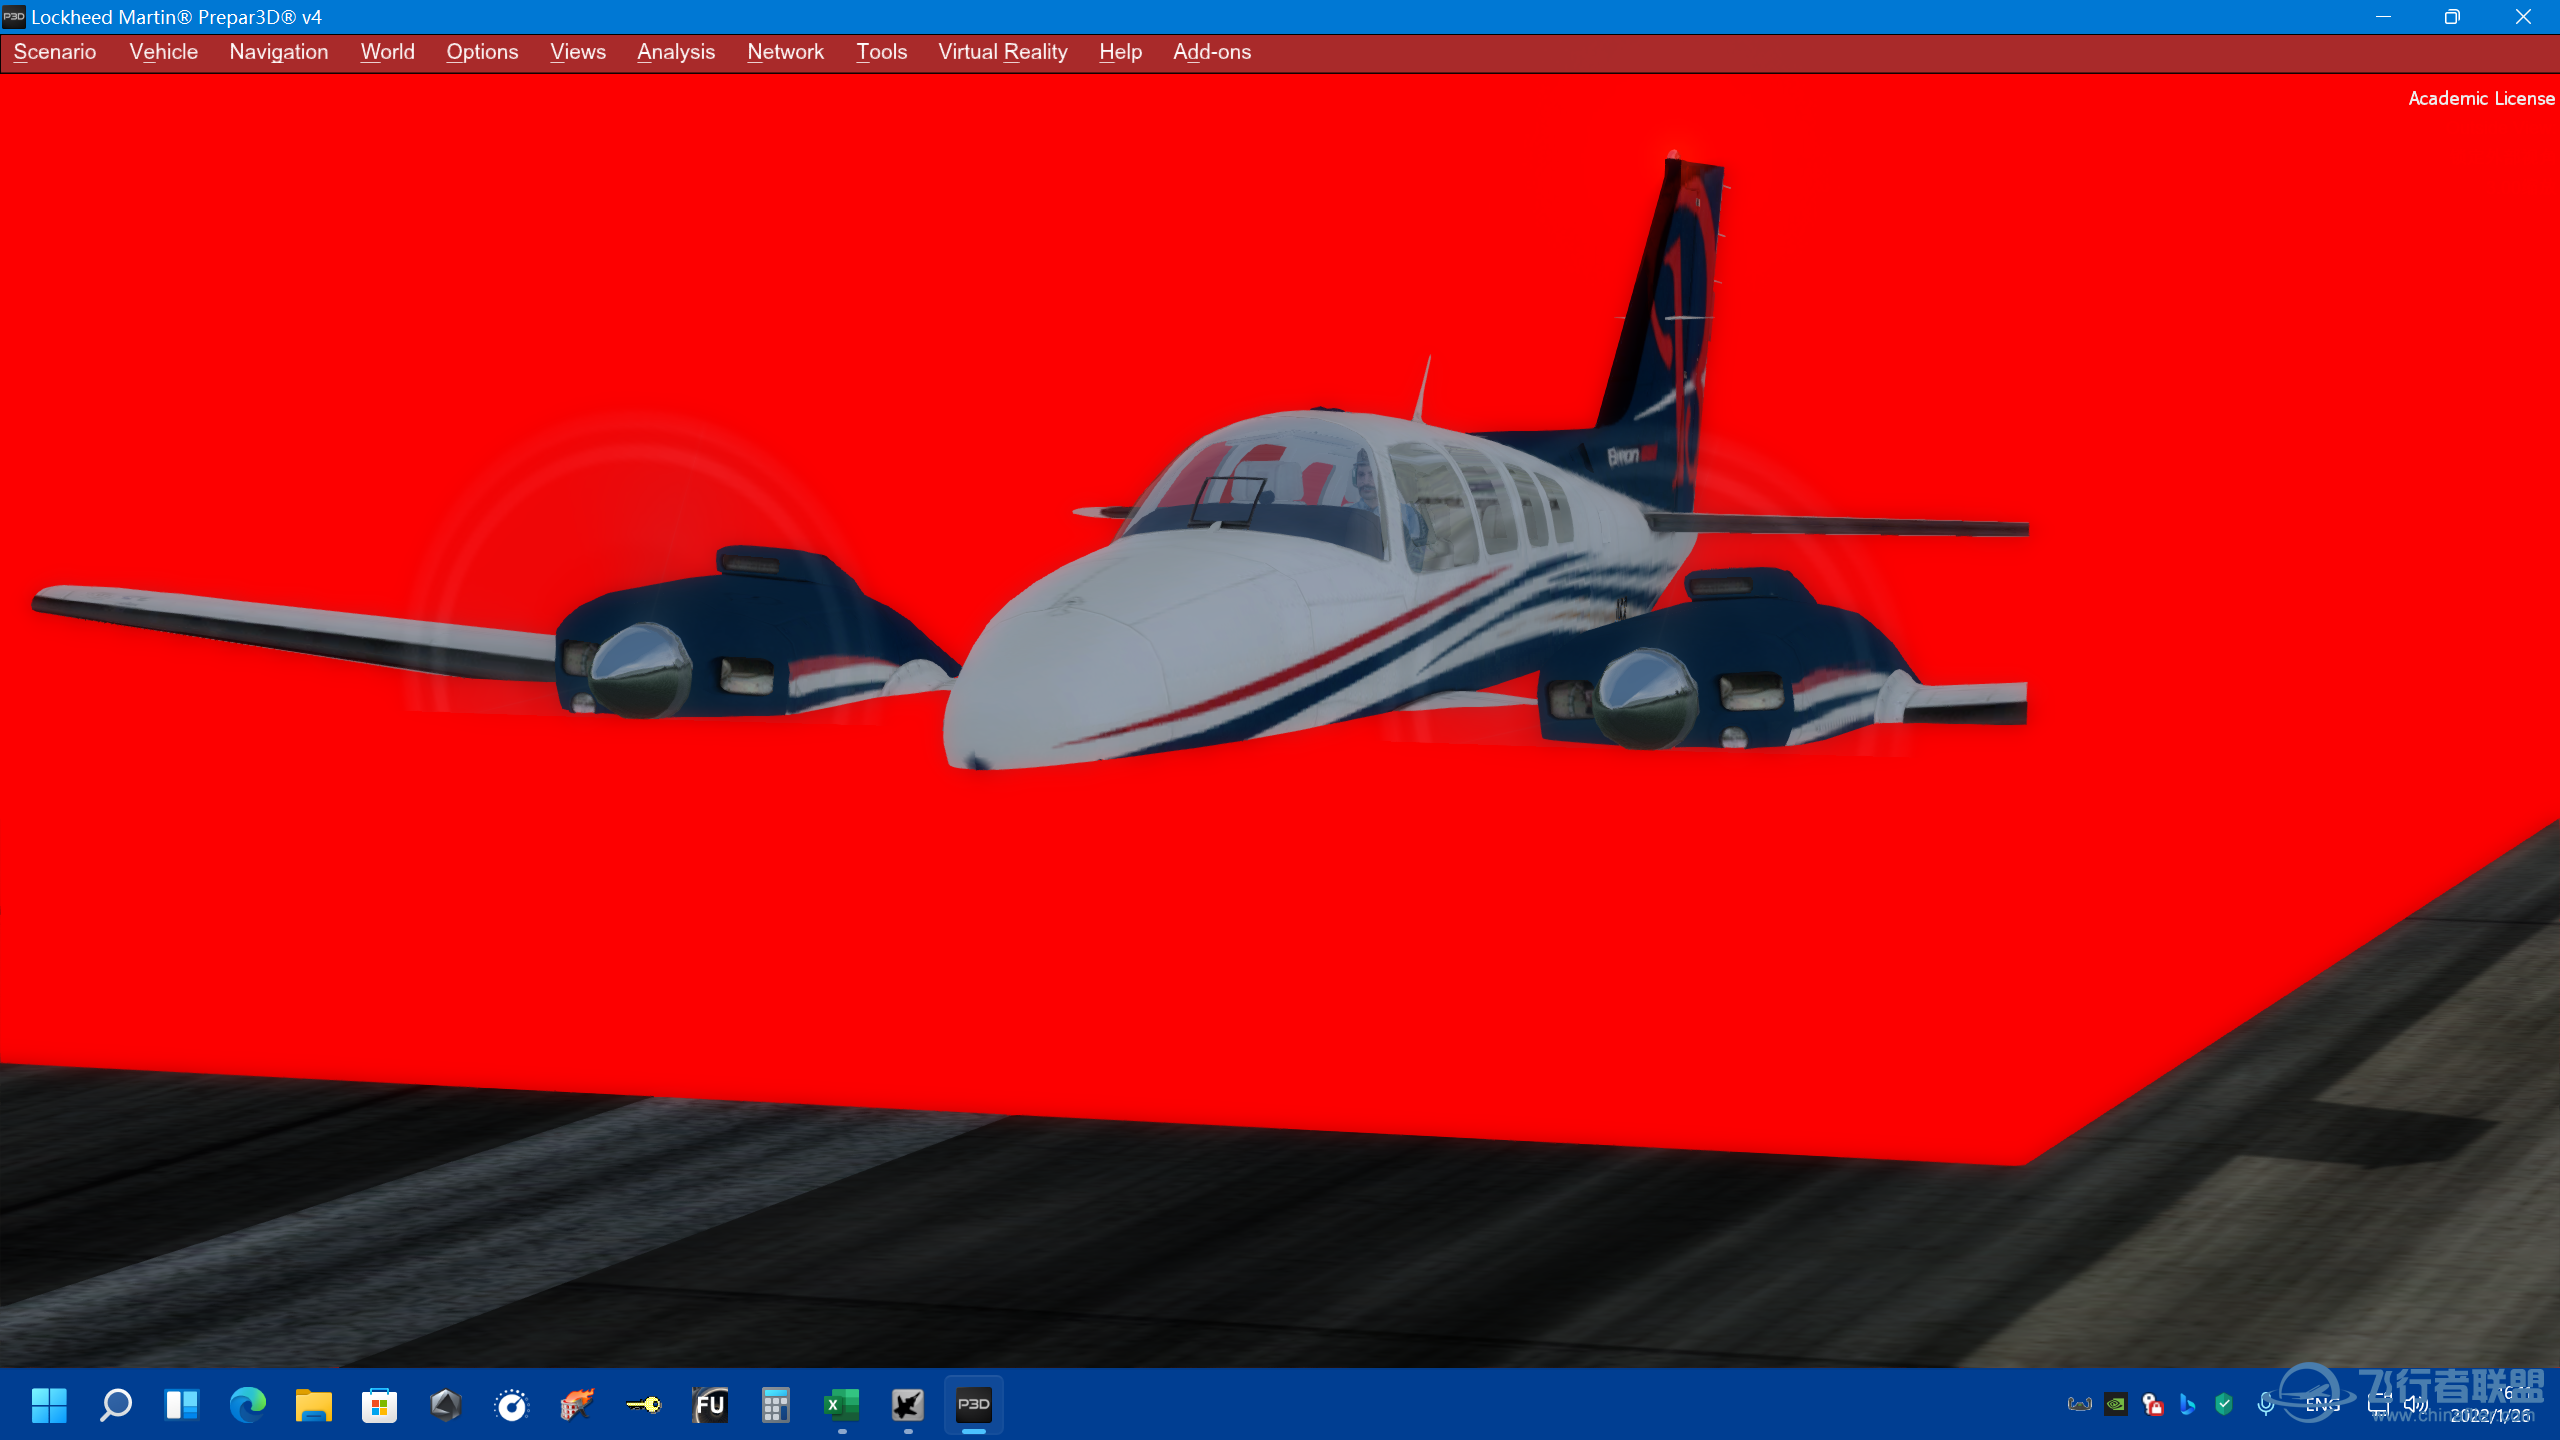The height and width of the screenshot is (1440, 2560).
Task: Click the P3D taskbar icon
Action: (x=974, y=1405)
